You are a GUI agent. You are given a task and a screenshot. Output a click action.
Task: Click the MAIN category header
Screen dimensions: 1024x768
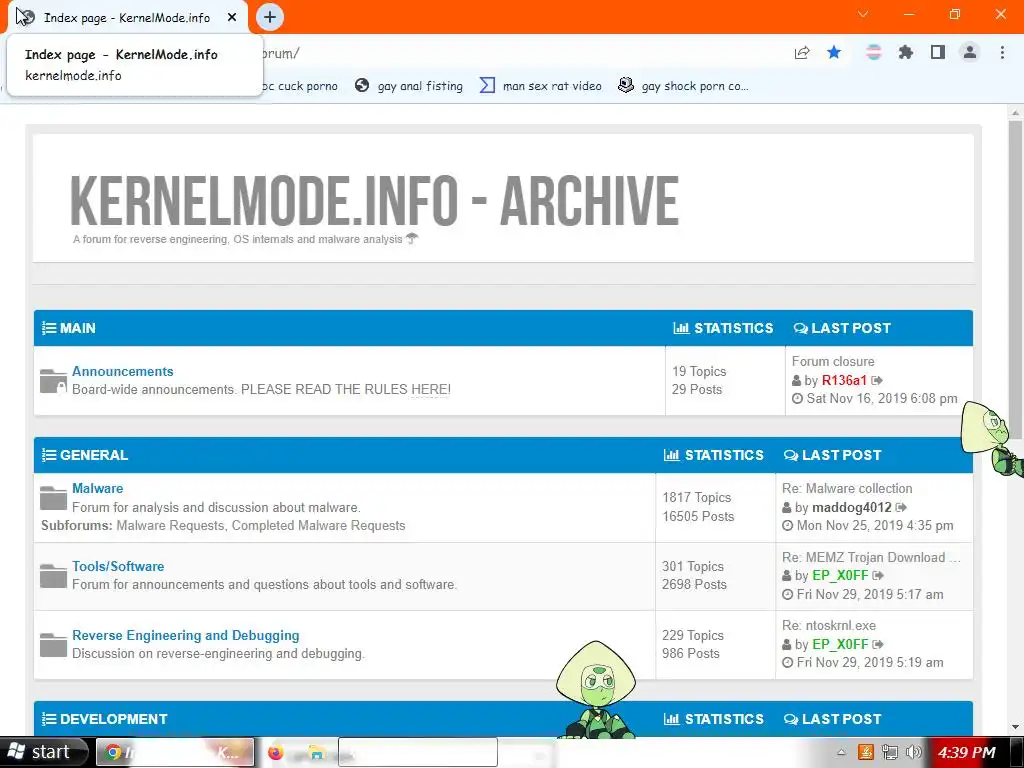pos(77,328)
